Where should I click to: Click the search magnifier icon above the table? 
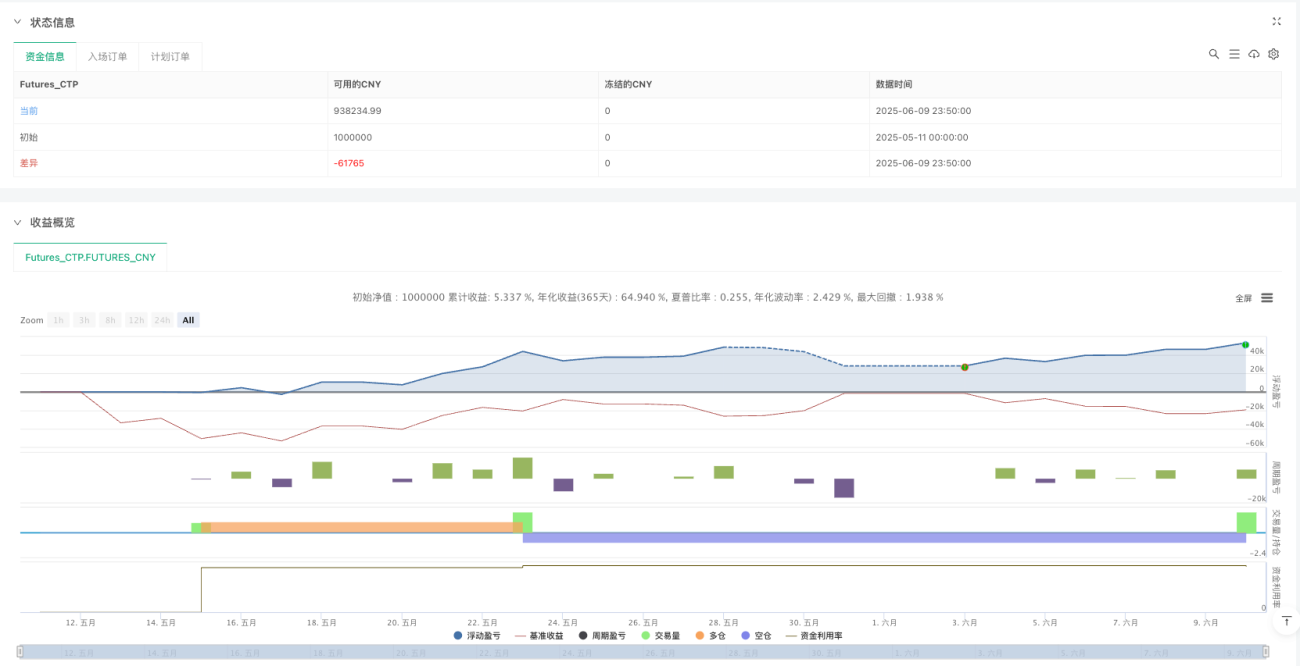1214,54
